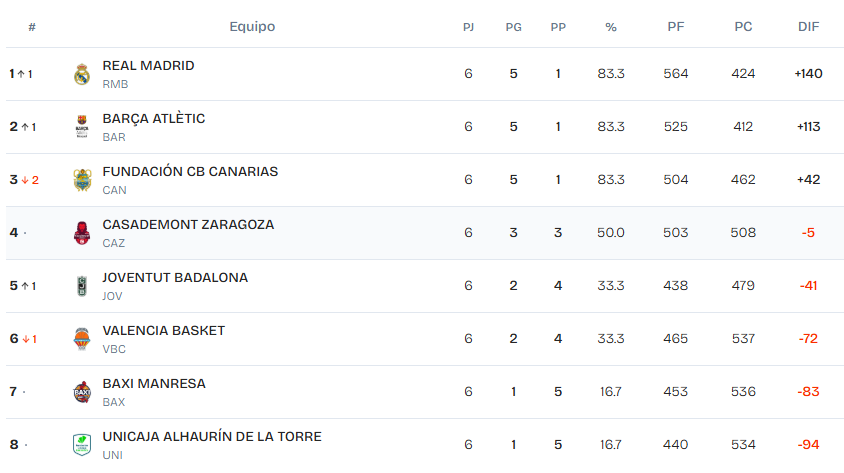
Task: Sort by the PG wins column header
Action: (x=513, y=27)
